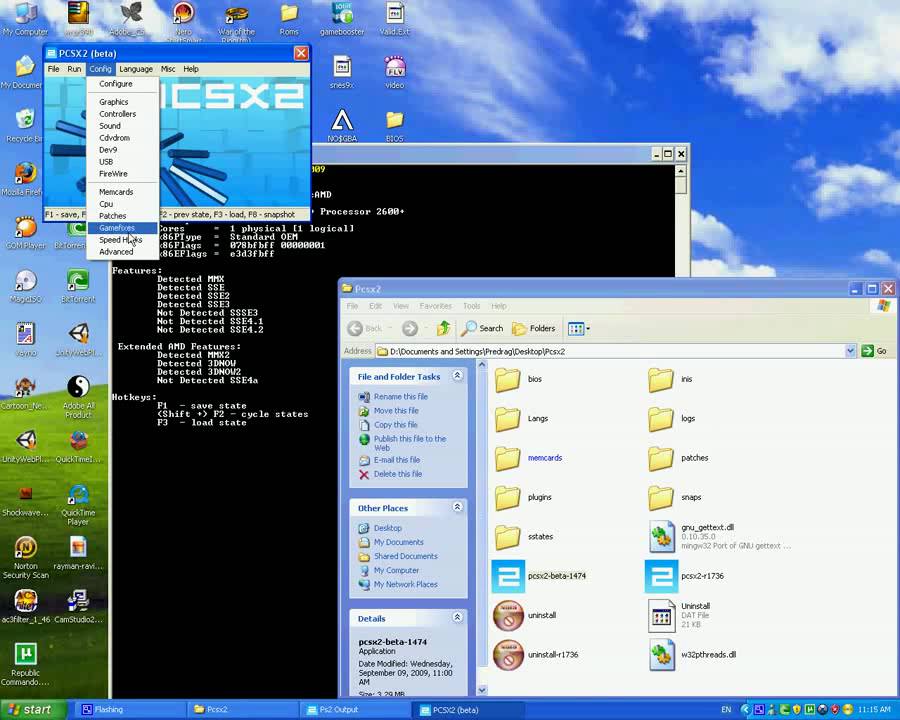
Task: Toggle the Folders toolbar button
Action: 534,328
